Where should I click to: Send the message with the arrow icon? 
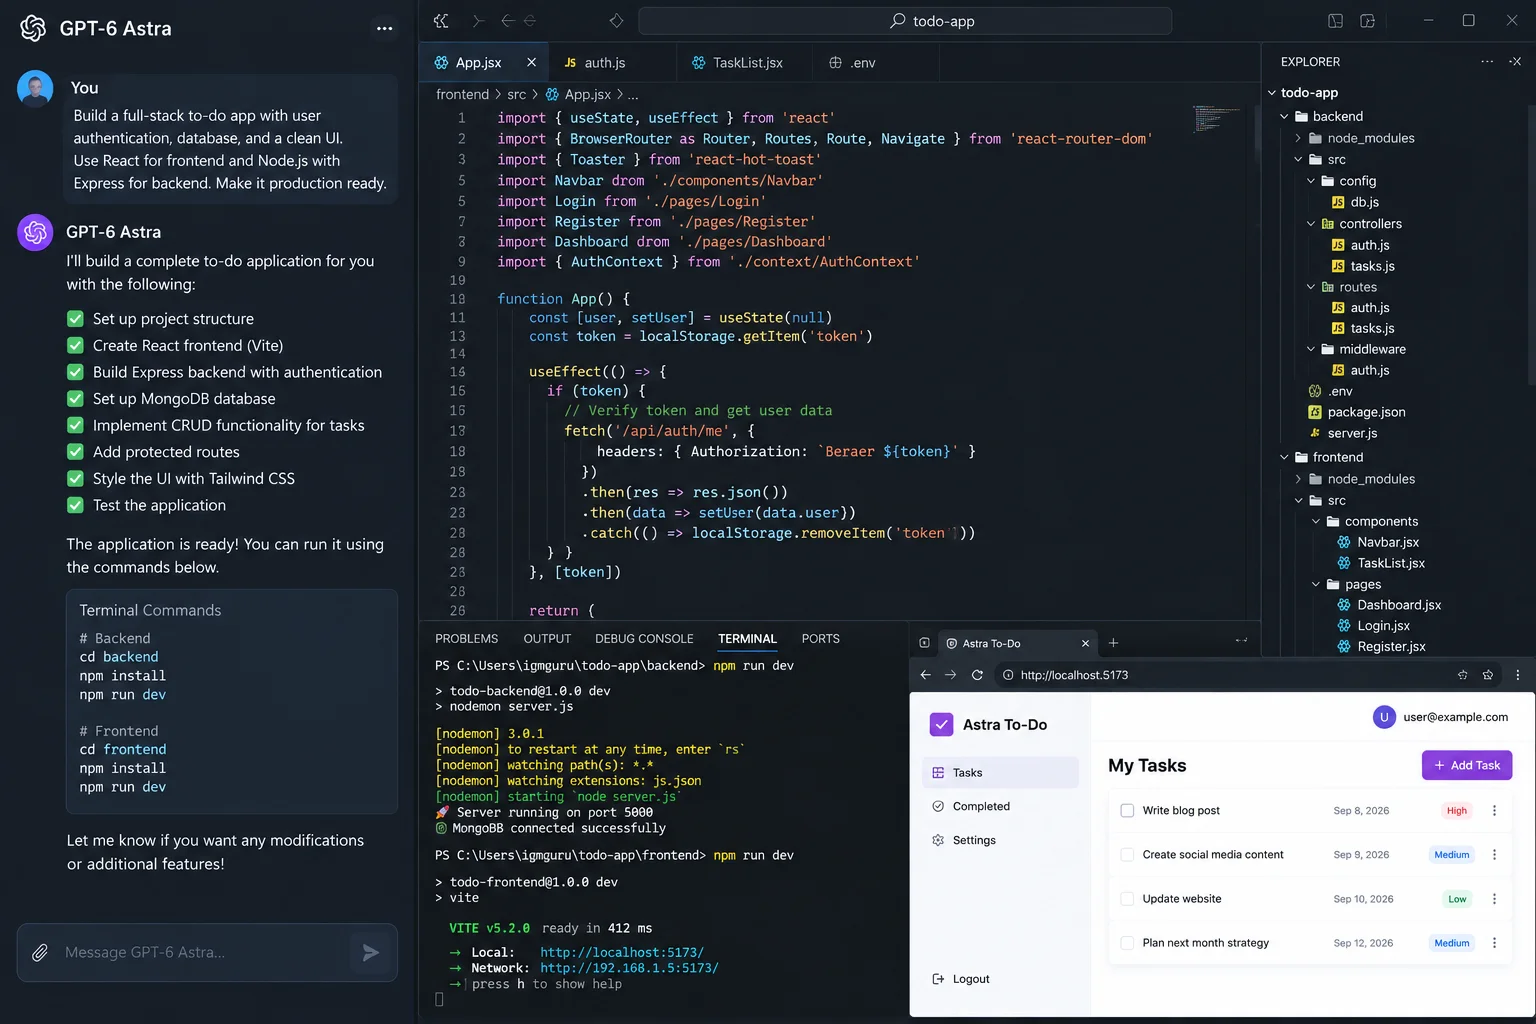tap(370, 953)
